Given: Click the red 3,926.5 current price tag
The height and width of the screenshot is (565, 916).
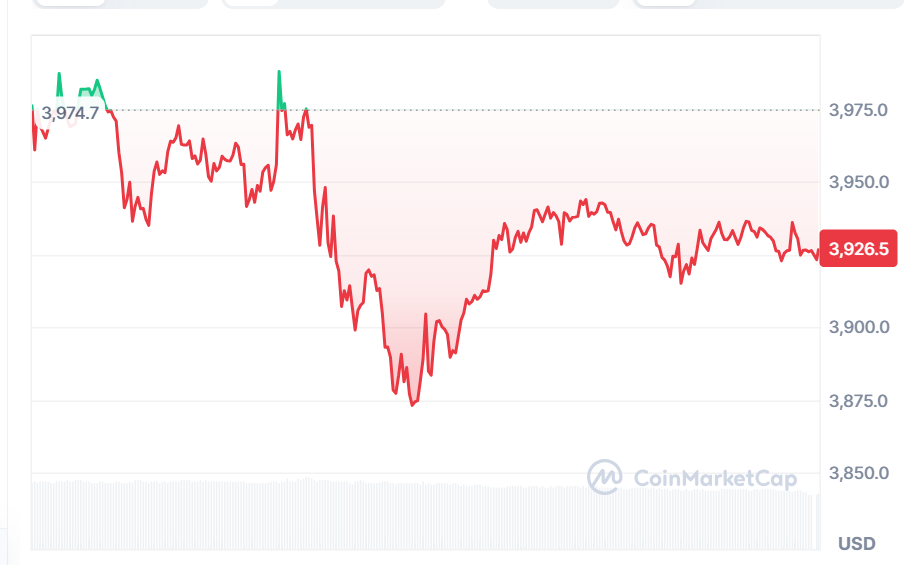Looking at the screenshot, I should 859,249.
